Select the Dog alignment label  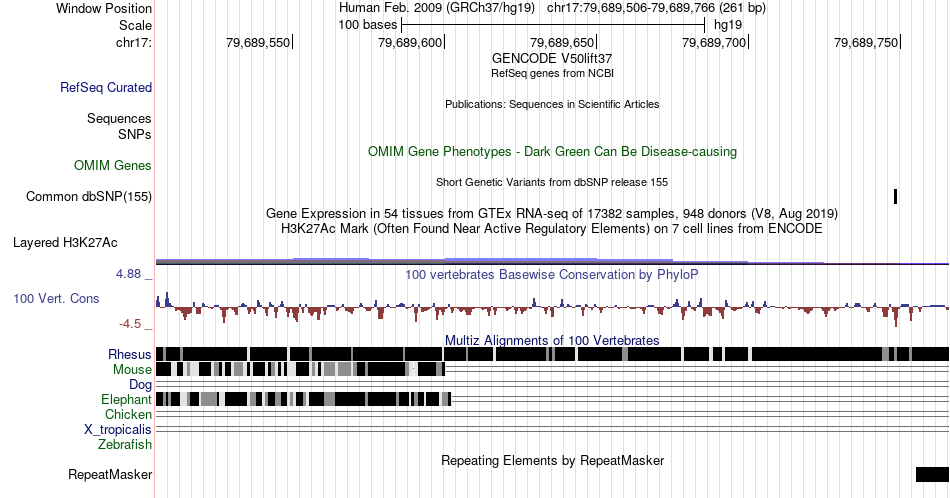click(x=140, y=385)
